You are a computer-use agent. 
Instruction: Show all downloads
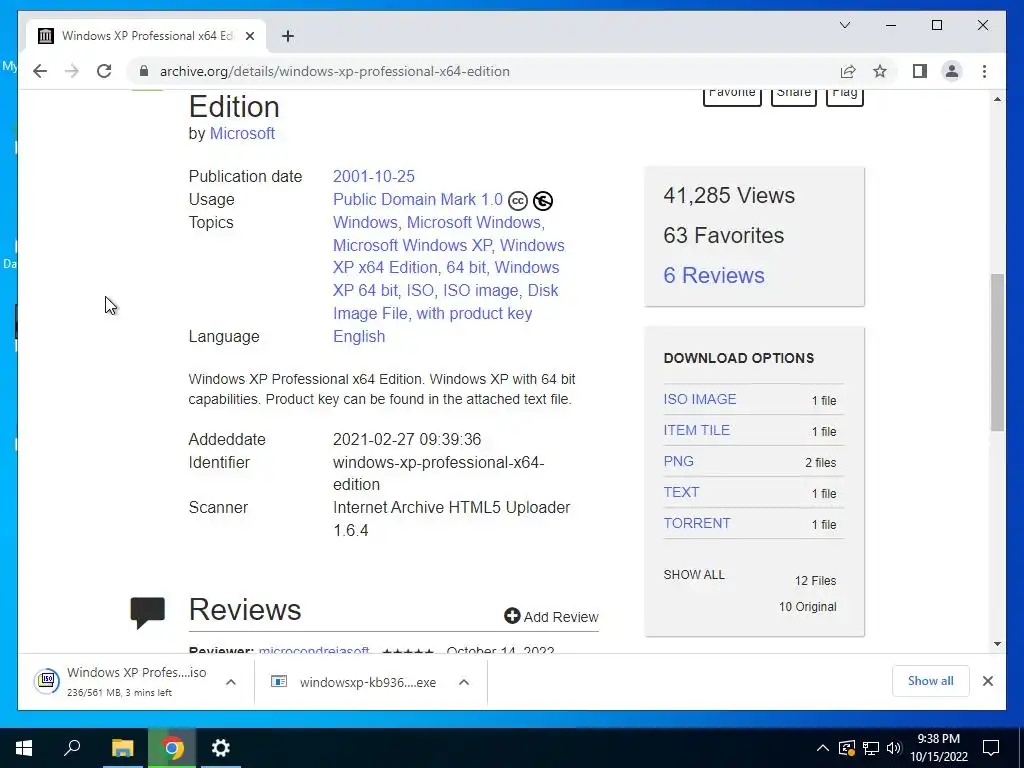tap(930, 681)
